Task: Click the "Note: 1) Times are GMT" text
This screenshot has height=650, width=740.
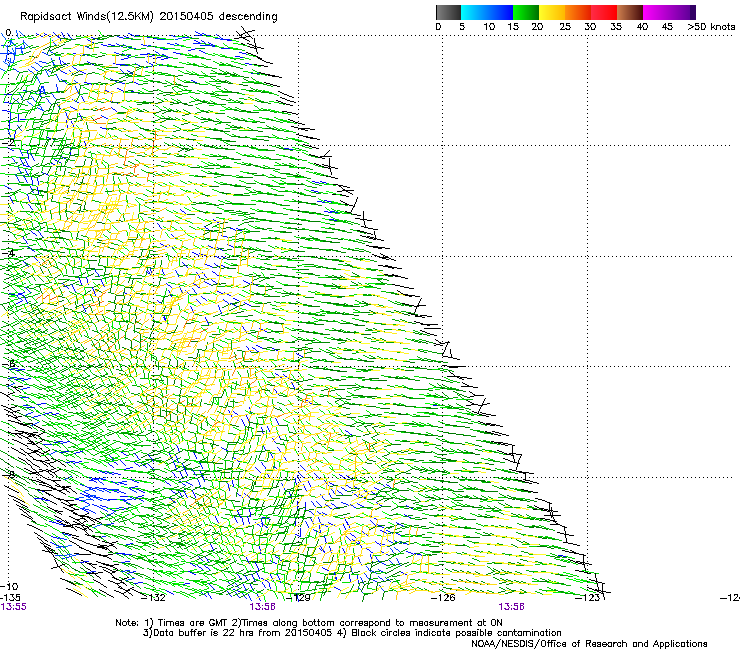Action: 171,623
